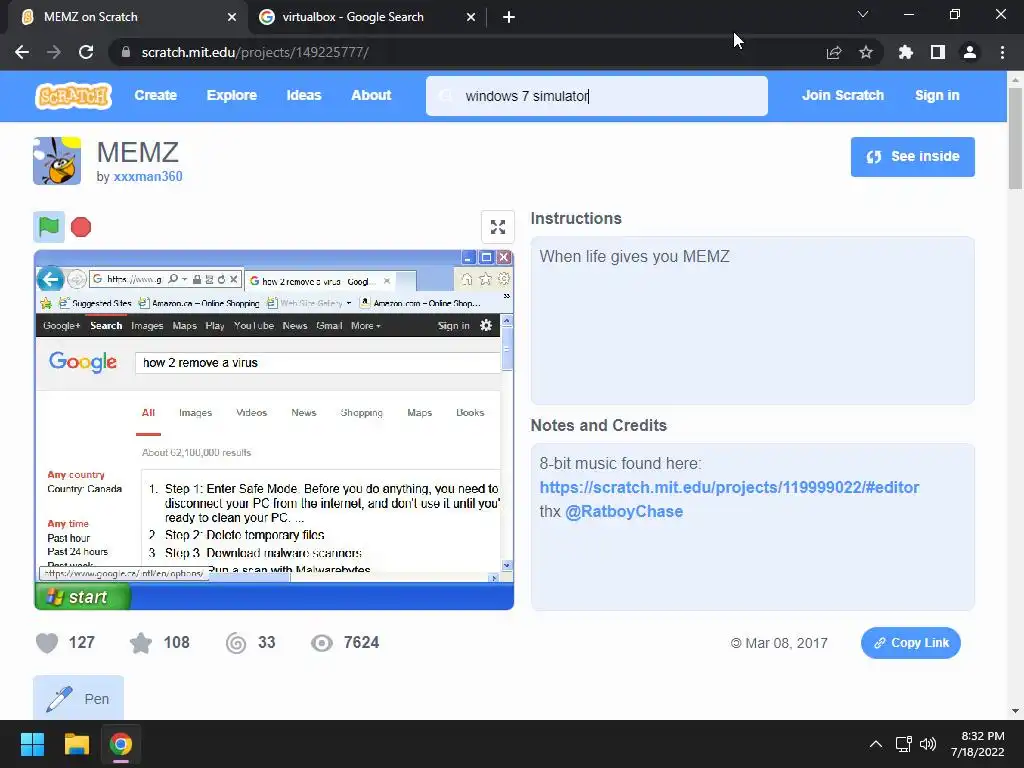Viewport: 1024px width, 768px height.
Task: Click the Copy Link button
Action: (x=910, y=643)
